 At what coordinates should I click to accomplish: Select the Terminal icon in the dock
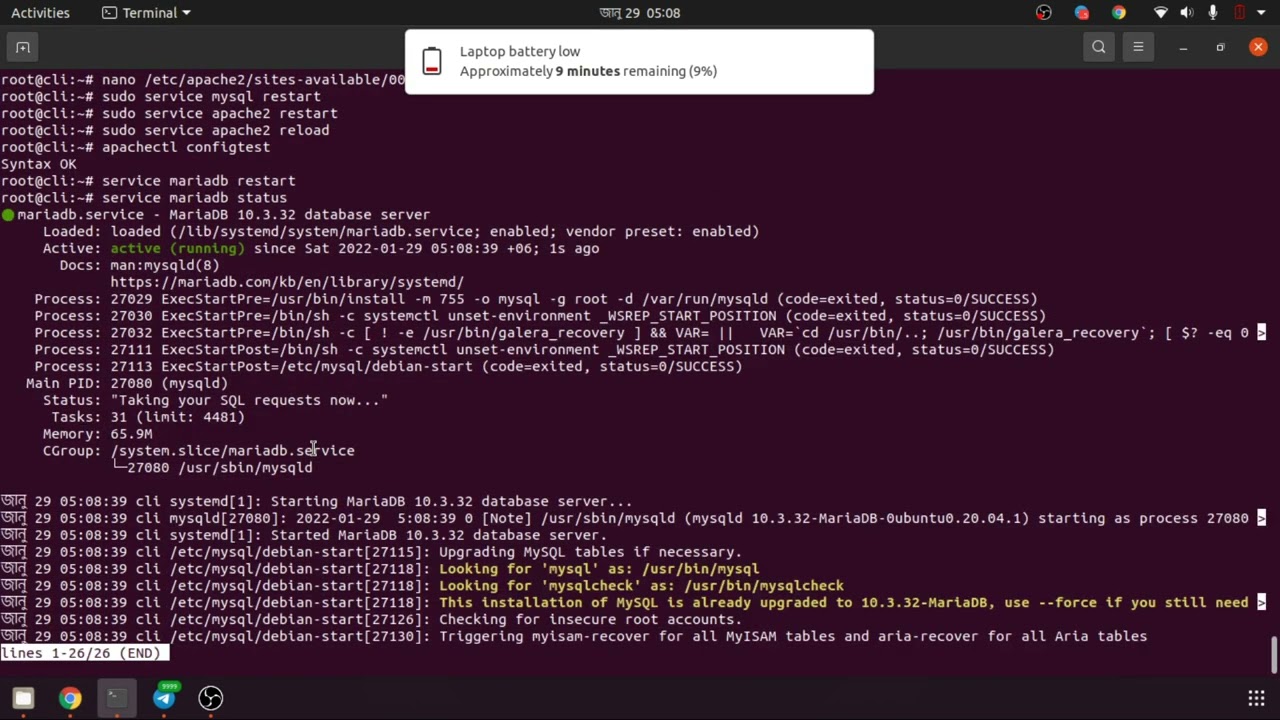(117, 698)
